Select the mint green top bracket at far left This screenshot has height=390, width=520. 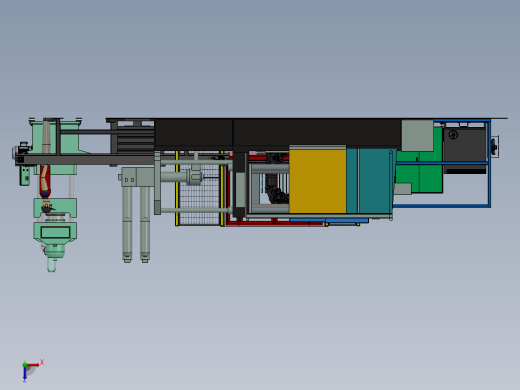click(x=56, y=137)
